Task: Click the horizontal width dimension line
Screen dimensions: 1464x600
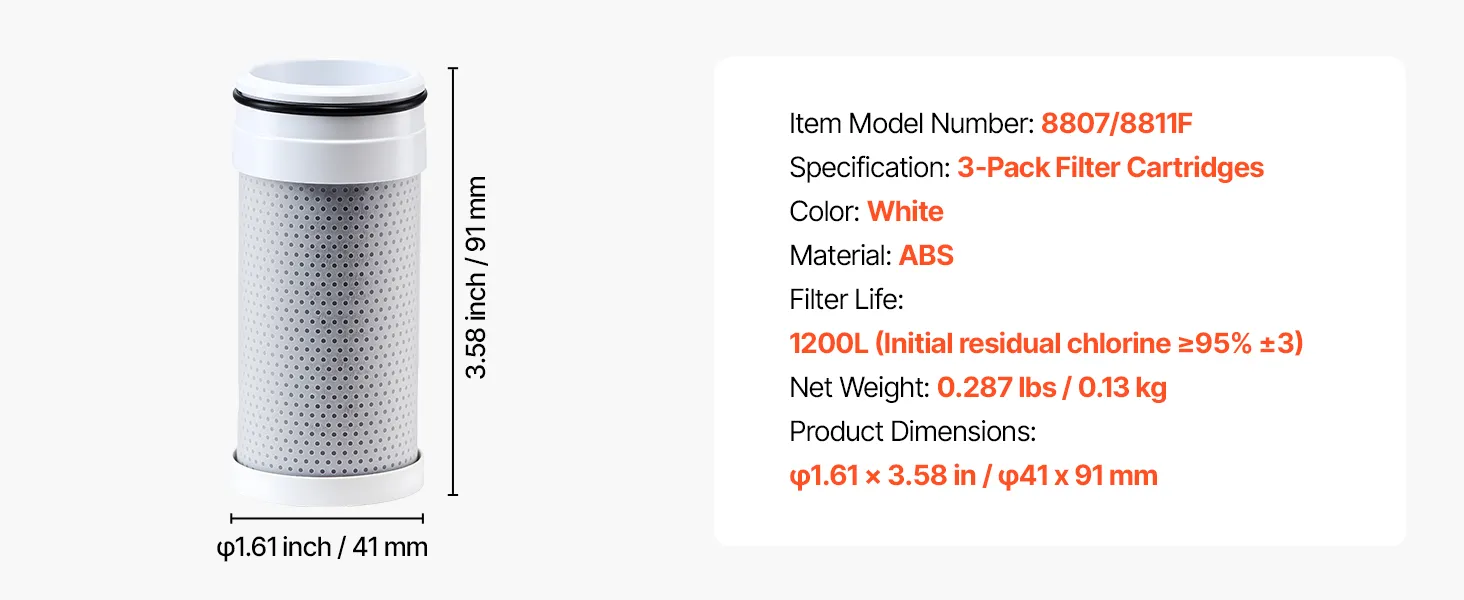Action: pyautogui.click(x=327, y=518)
